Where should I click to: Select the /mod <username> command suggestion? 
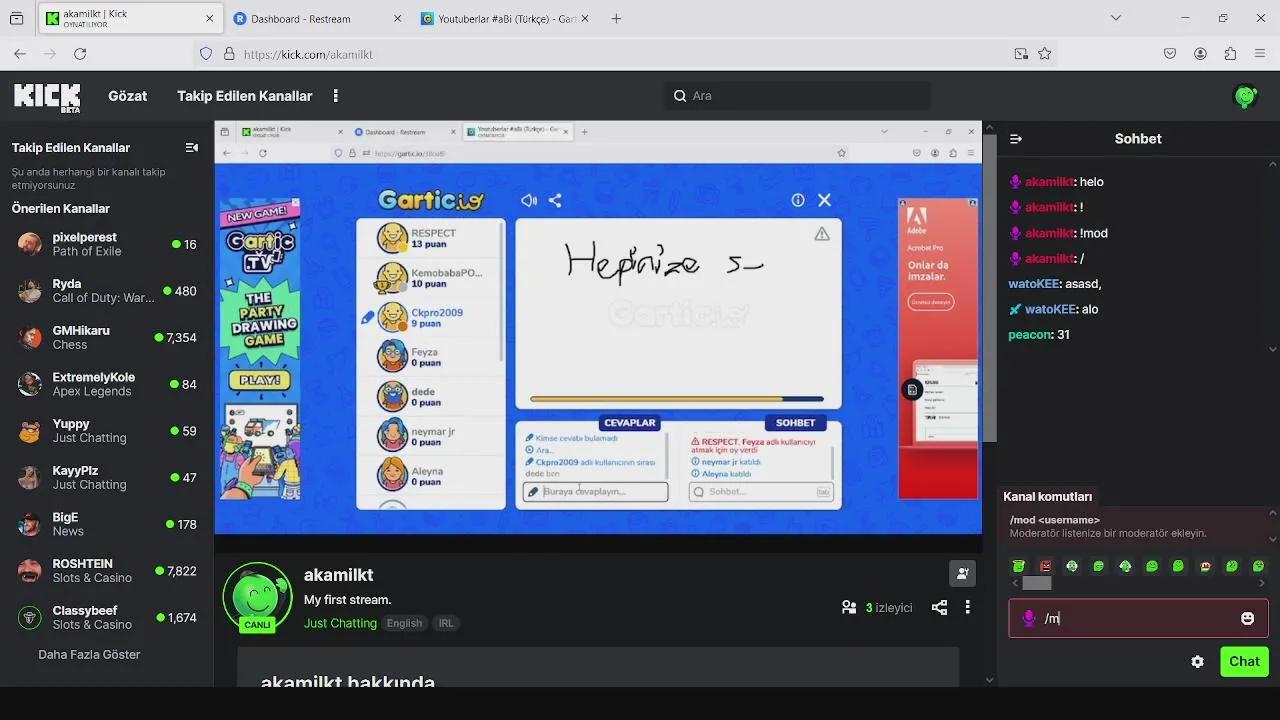(x=1132, y=526)
